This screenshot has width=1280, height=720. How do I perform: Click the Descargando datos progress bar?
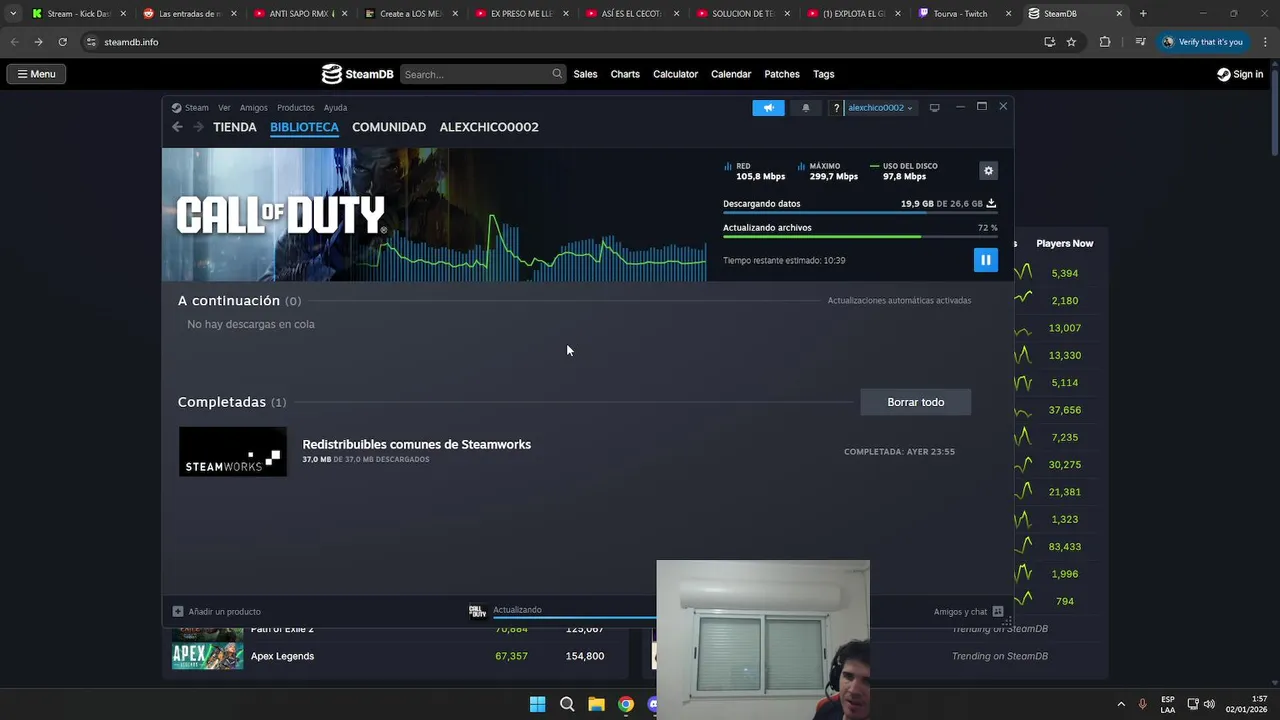tap(860, 213)
